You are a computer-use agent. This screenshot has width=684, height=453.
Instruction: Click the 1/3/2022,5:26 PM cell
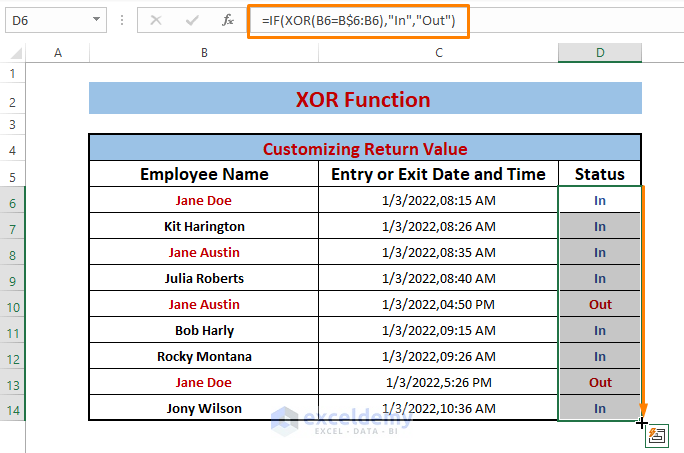tap(438, 382)
